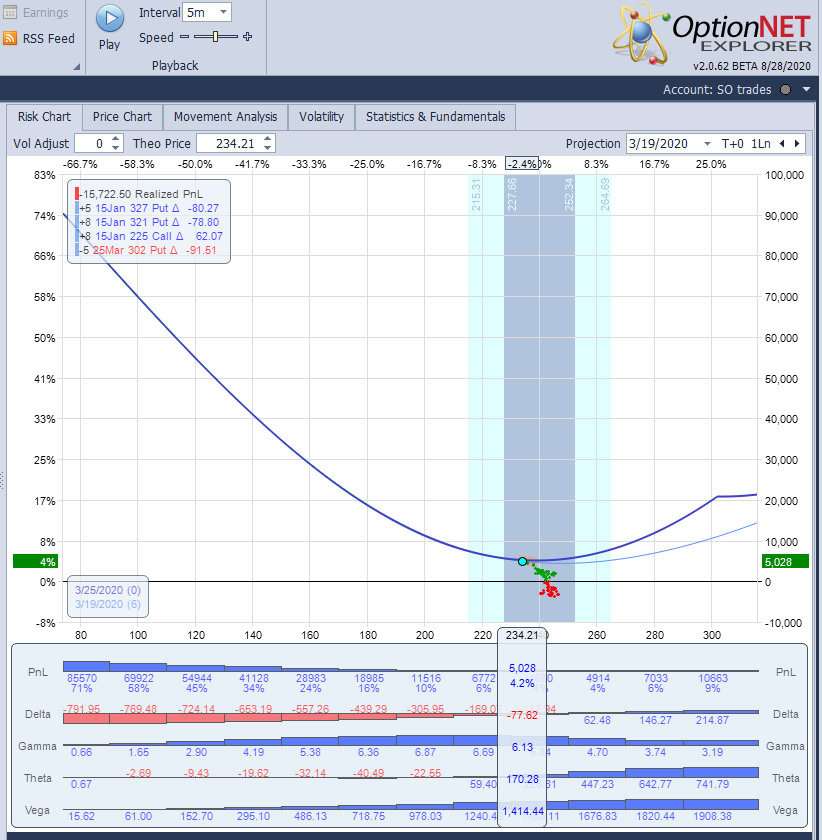Click the 264.69 outer band label
Viewport: 822px width, 840px height.
click(x=605, y=194)
